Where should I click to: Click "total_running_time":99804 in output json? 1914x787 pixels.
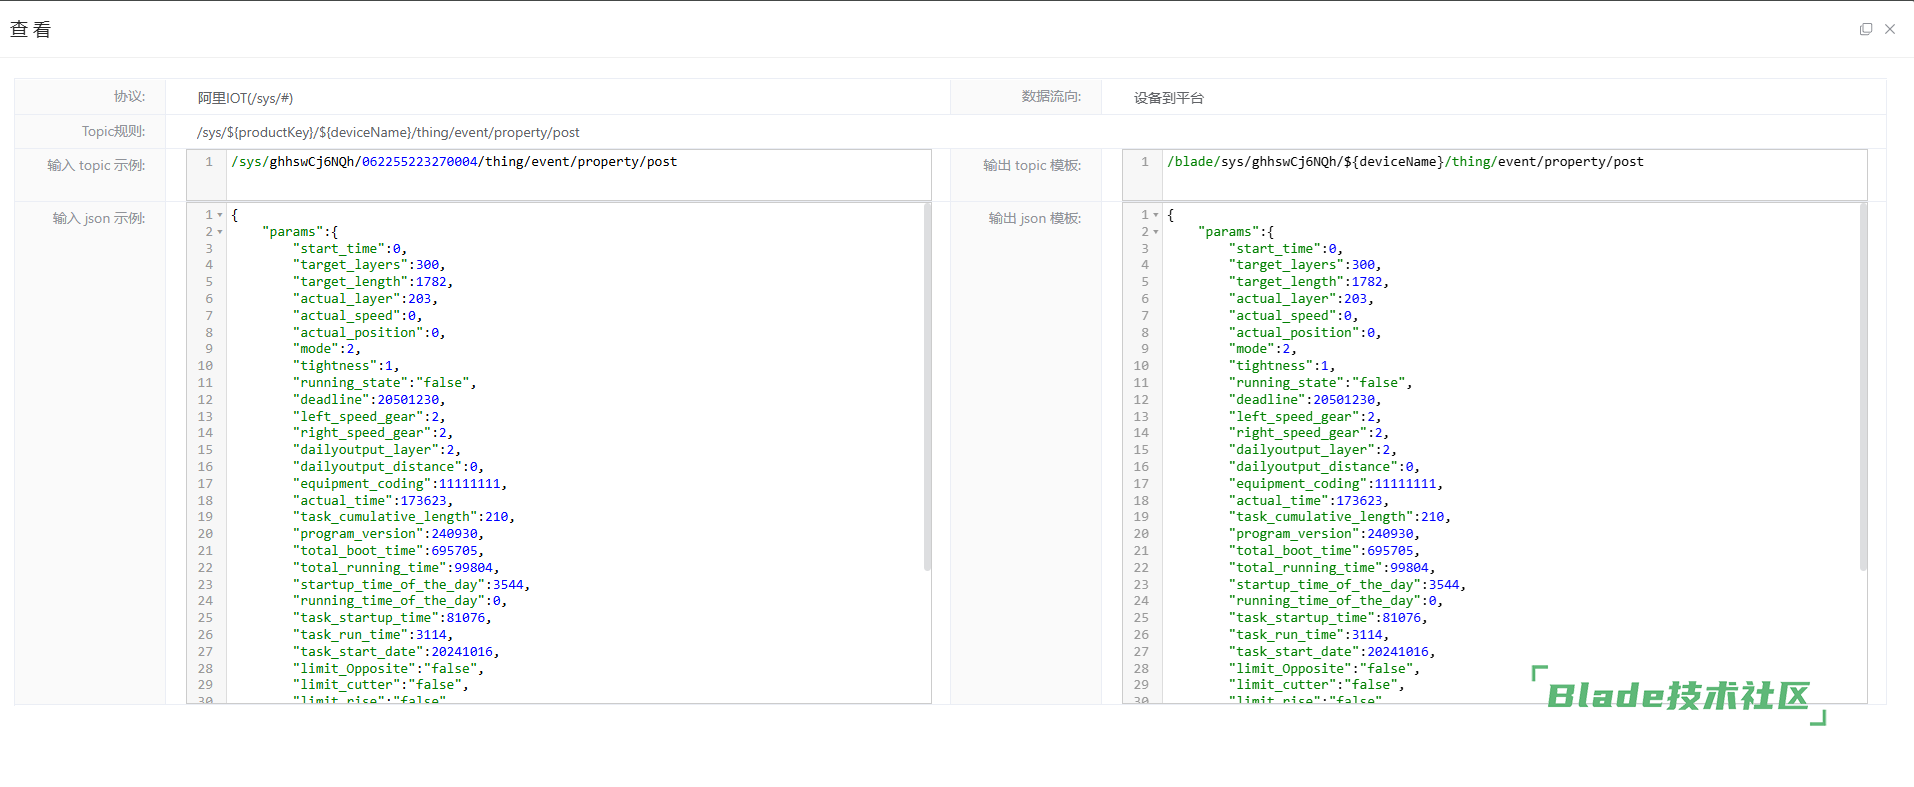point(1329,568)
